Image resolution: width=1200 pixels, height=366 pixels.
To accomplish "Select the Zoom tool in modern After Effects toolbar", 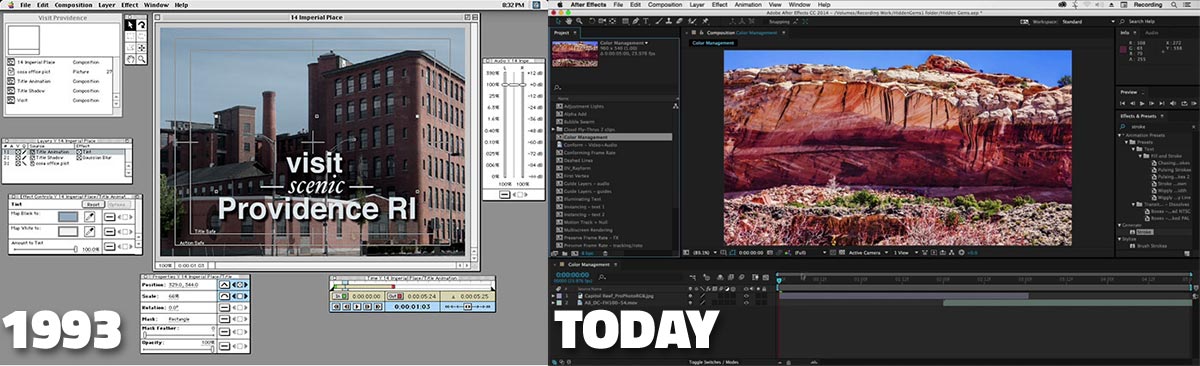I will (579, 21).
